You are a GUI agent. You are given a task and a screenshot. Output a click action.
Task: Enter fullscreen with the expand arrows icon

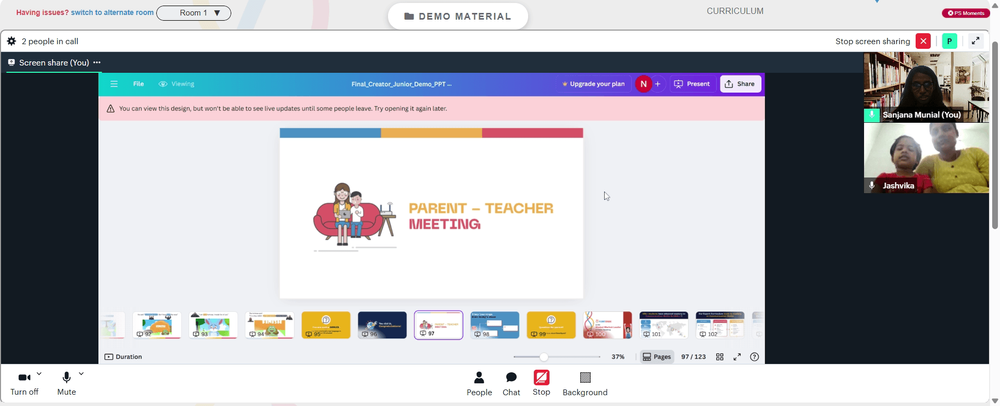click(737, 357)
